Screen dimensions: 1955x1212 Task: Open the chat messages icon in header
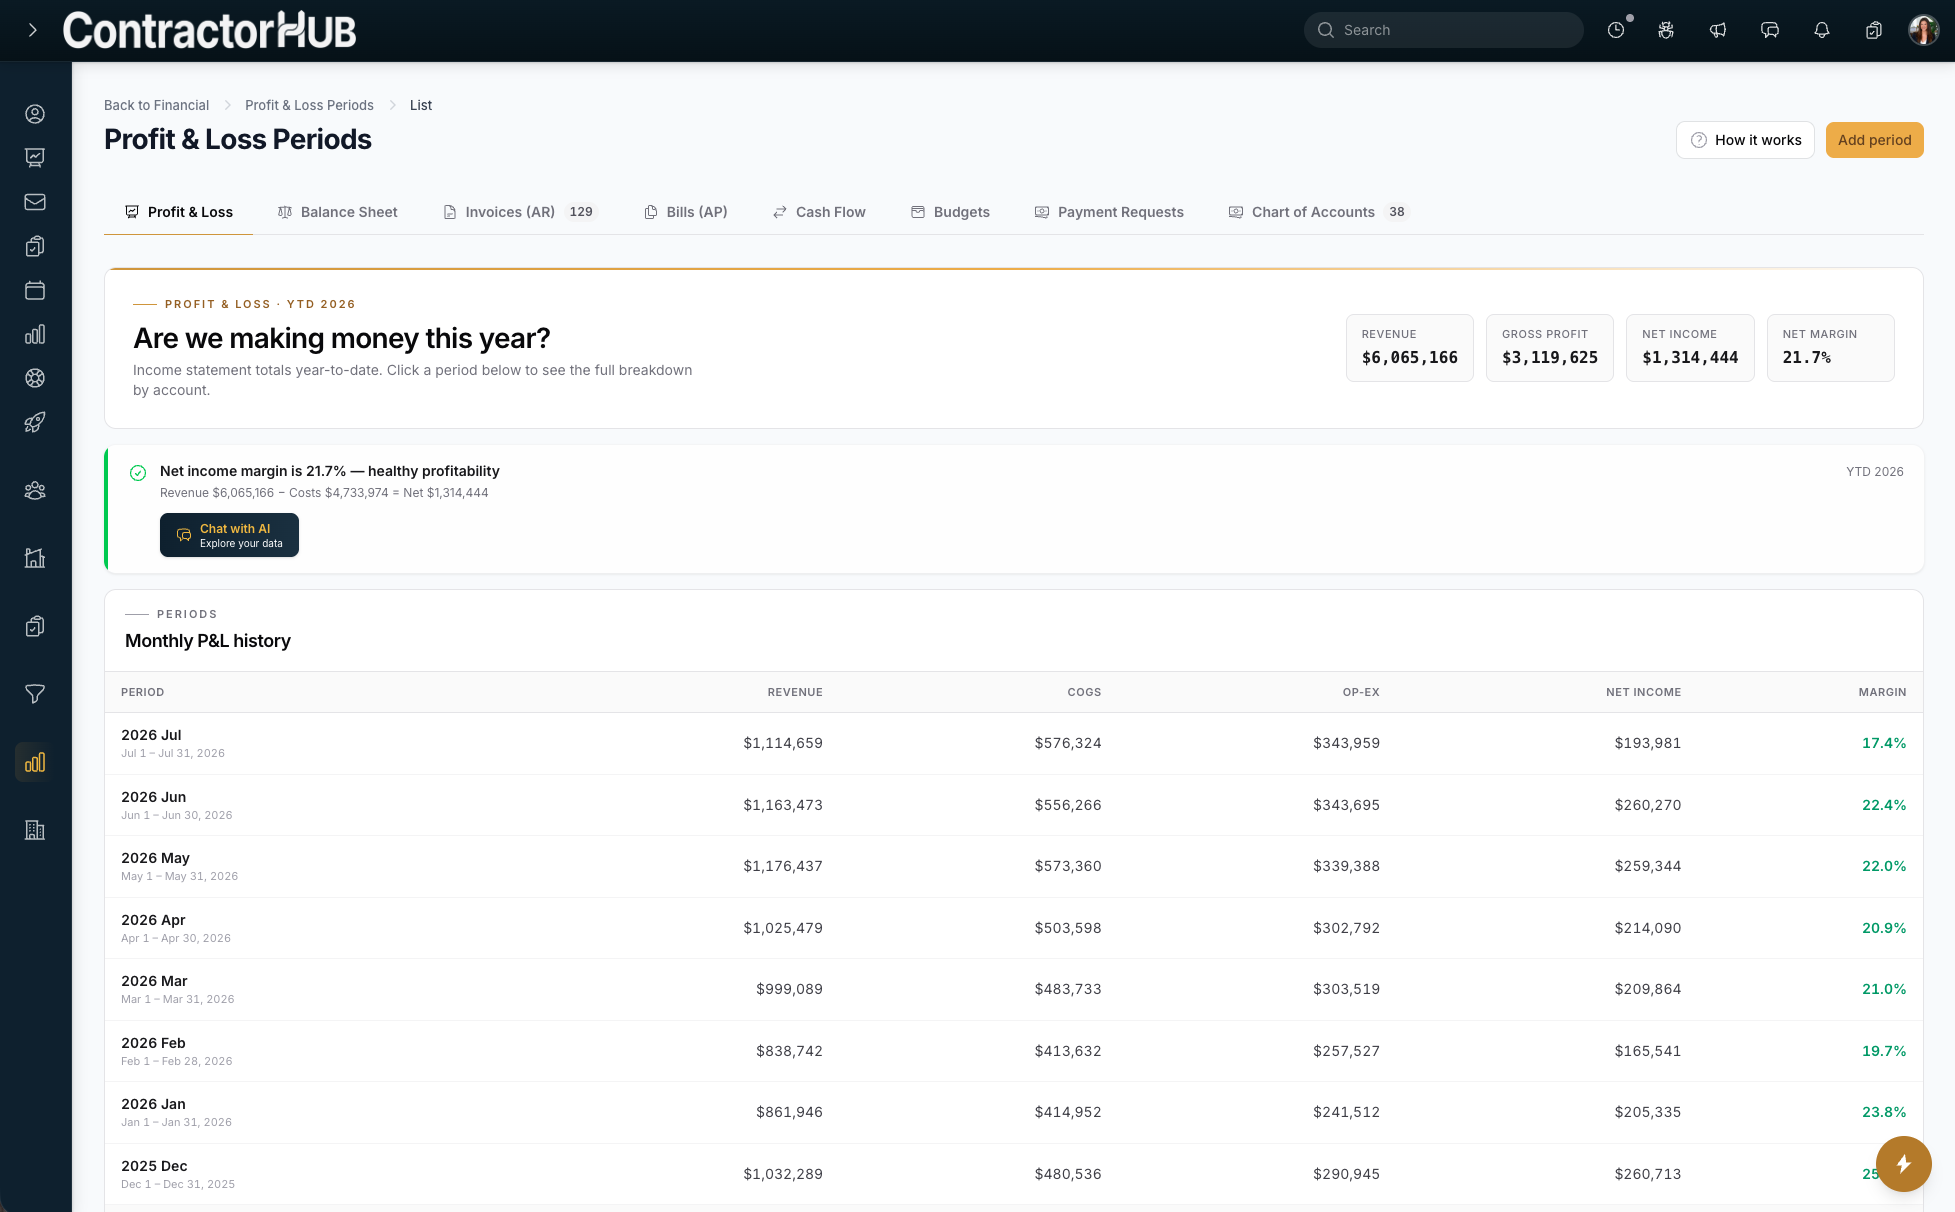point(1770,30)
